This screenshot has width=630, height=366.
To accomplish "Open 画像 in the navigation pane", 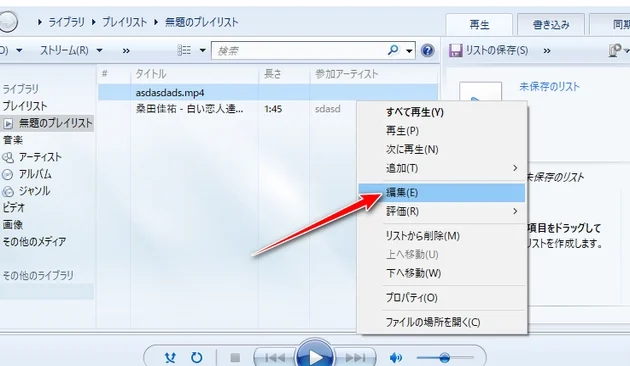I will pos(13,225).
